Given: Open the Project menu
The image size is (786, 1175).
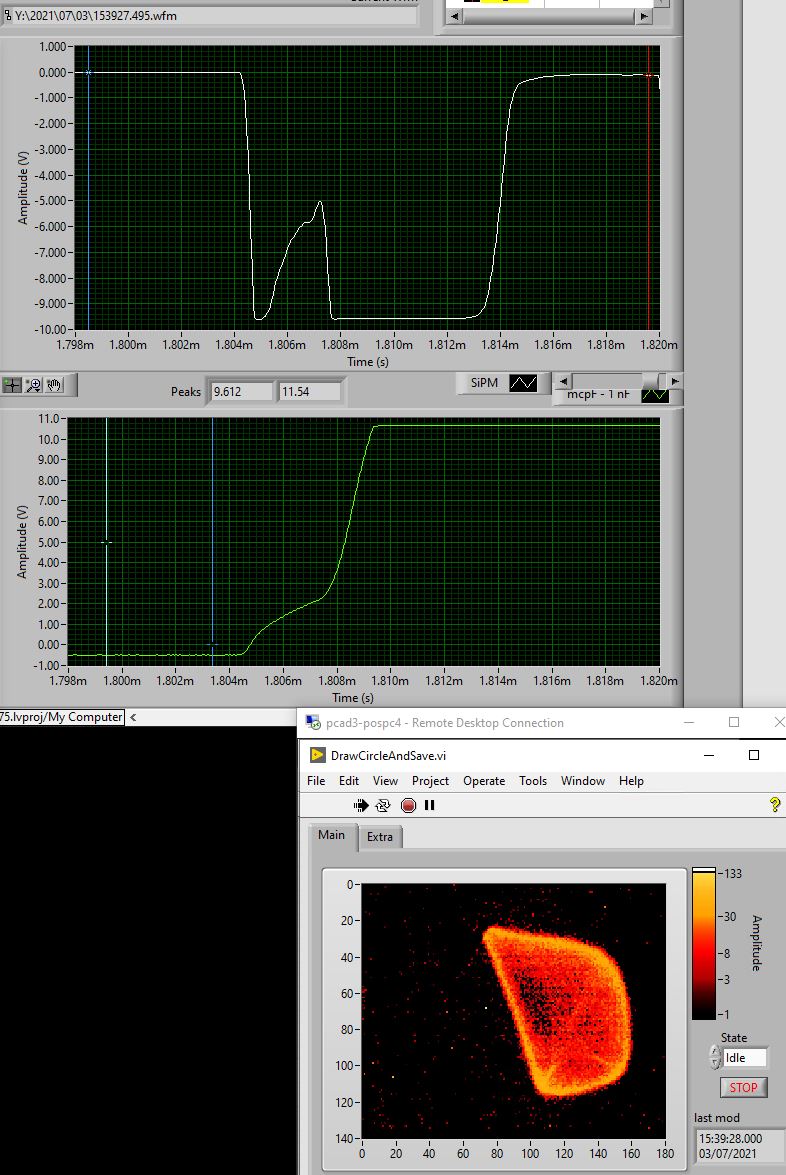Looking at the screenshot, I should 430,781.
